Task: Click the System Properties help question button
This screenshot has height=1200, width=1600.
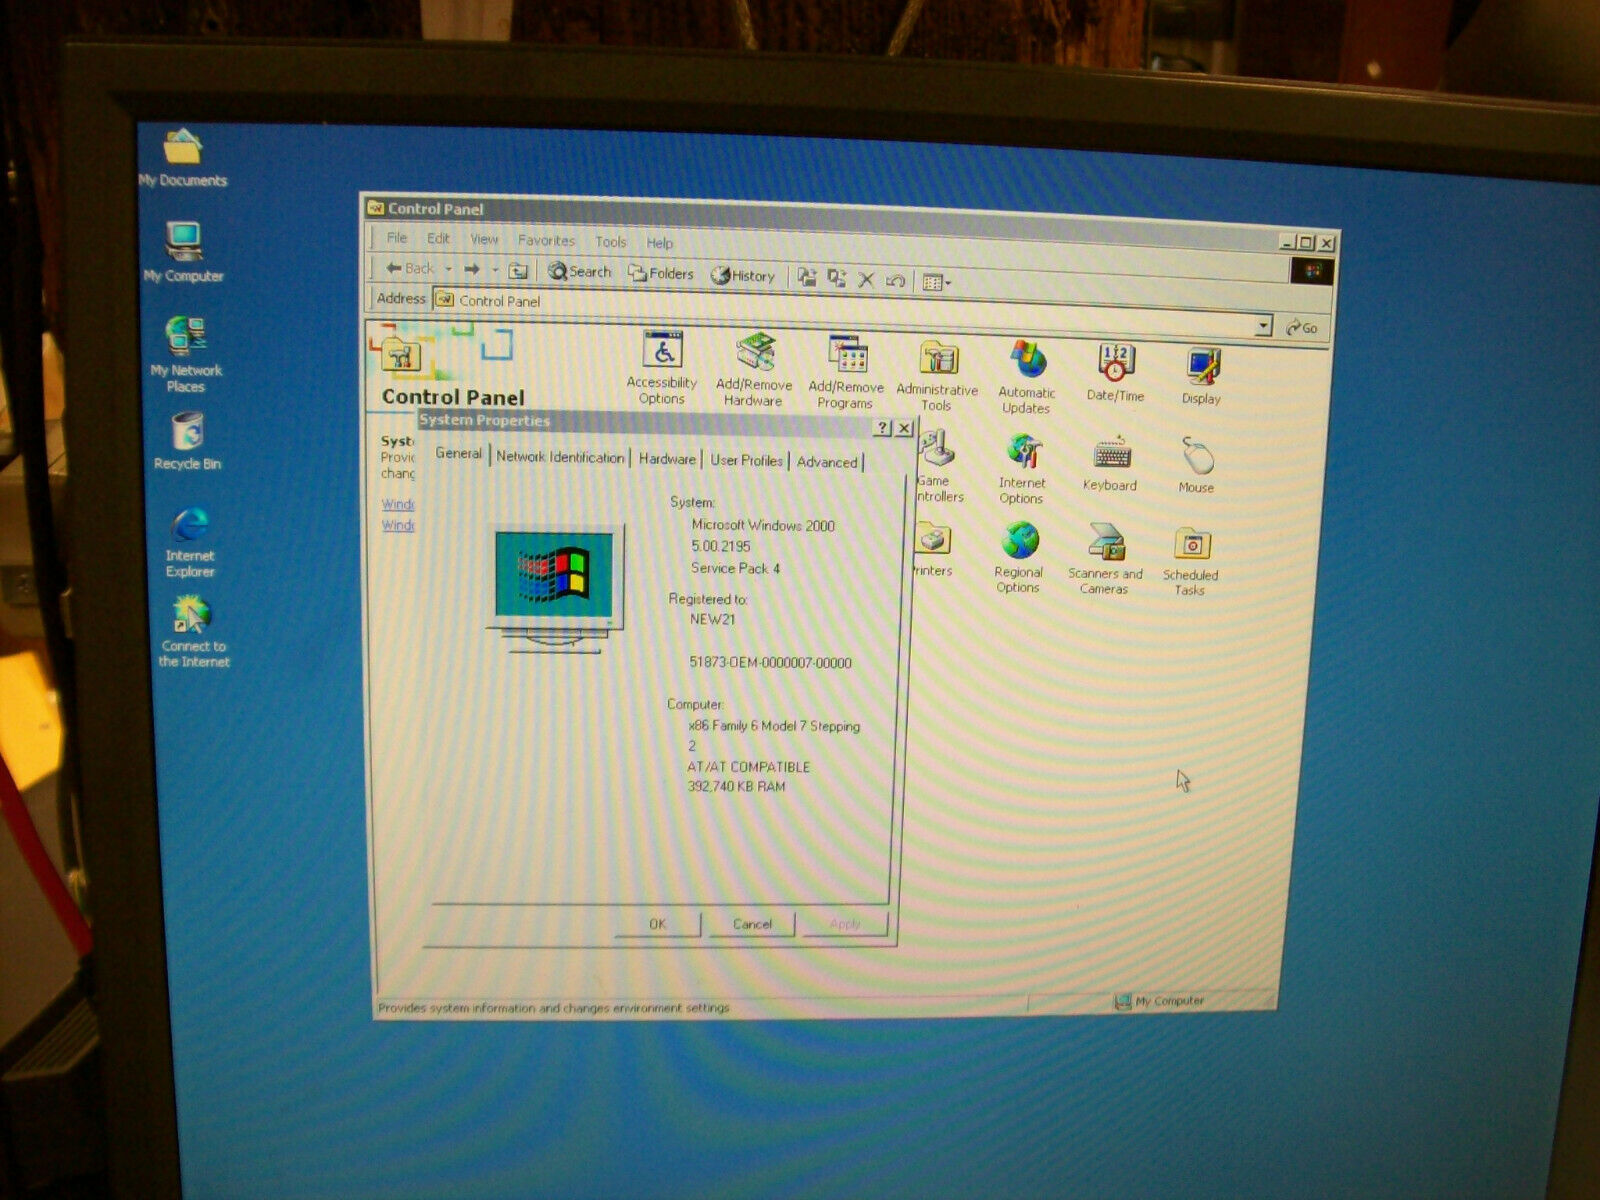Action: [882, 428]
